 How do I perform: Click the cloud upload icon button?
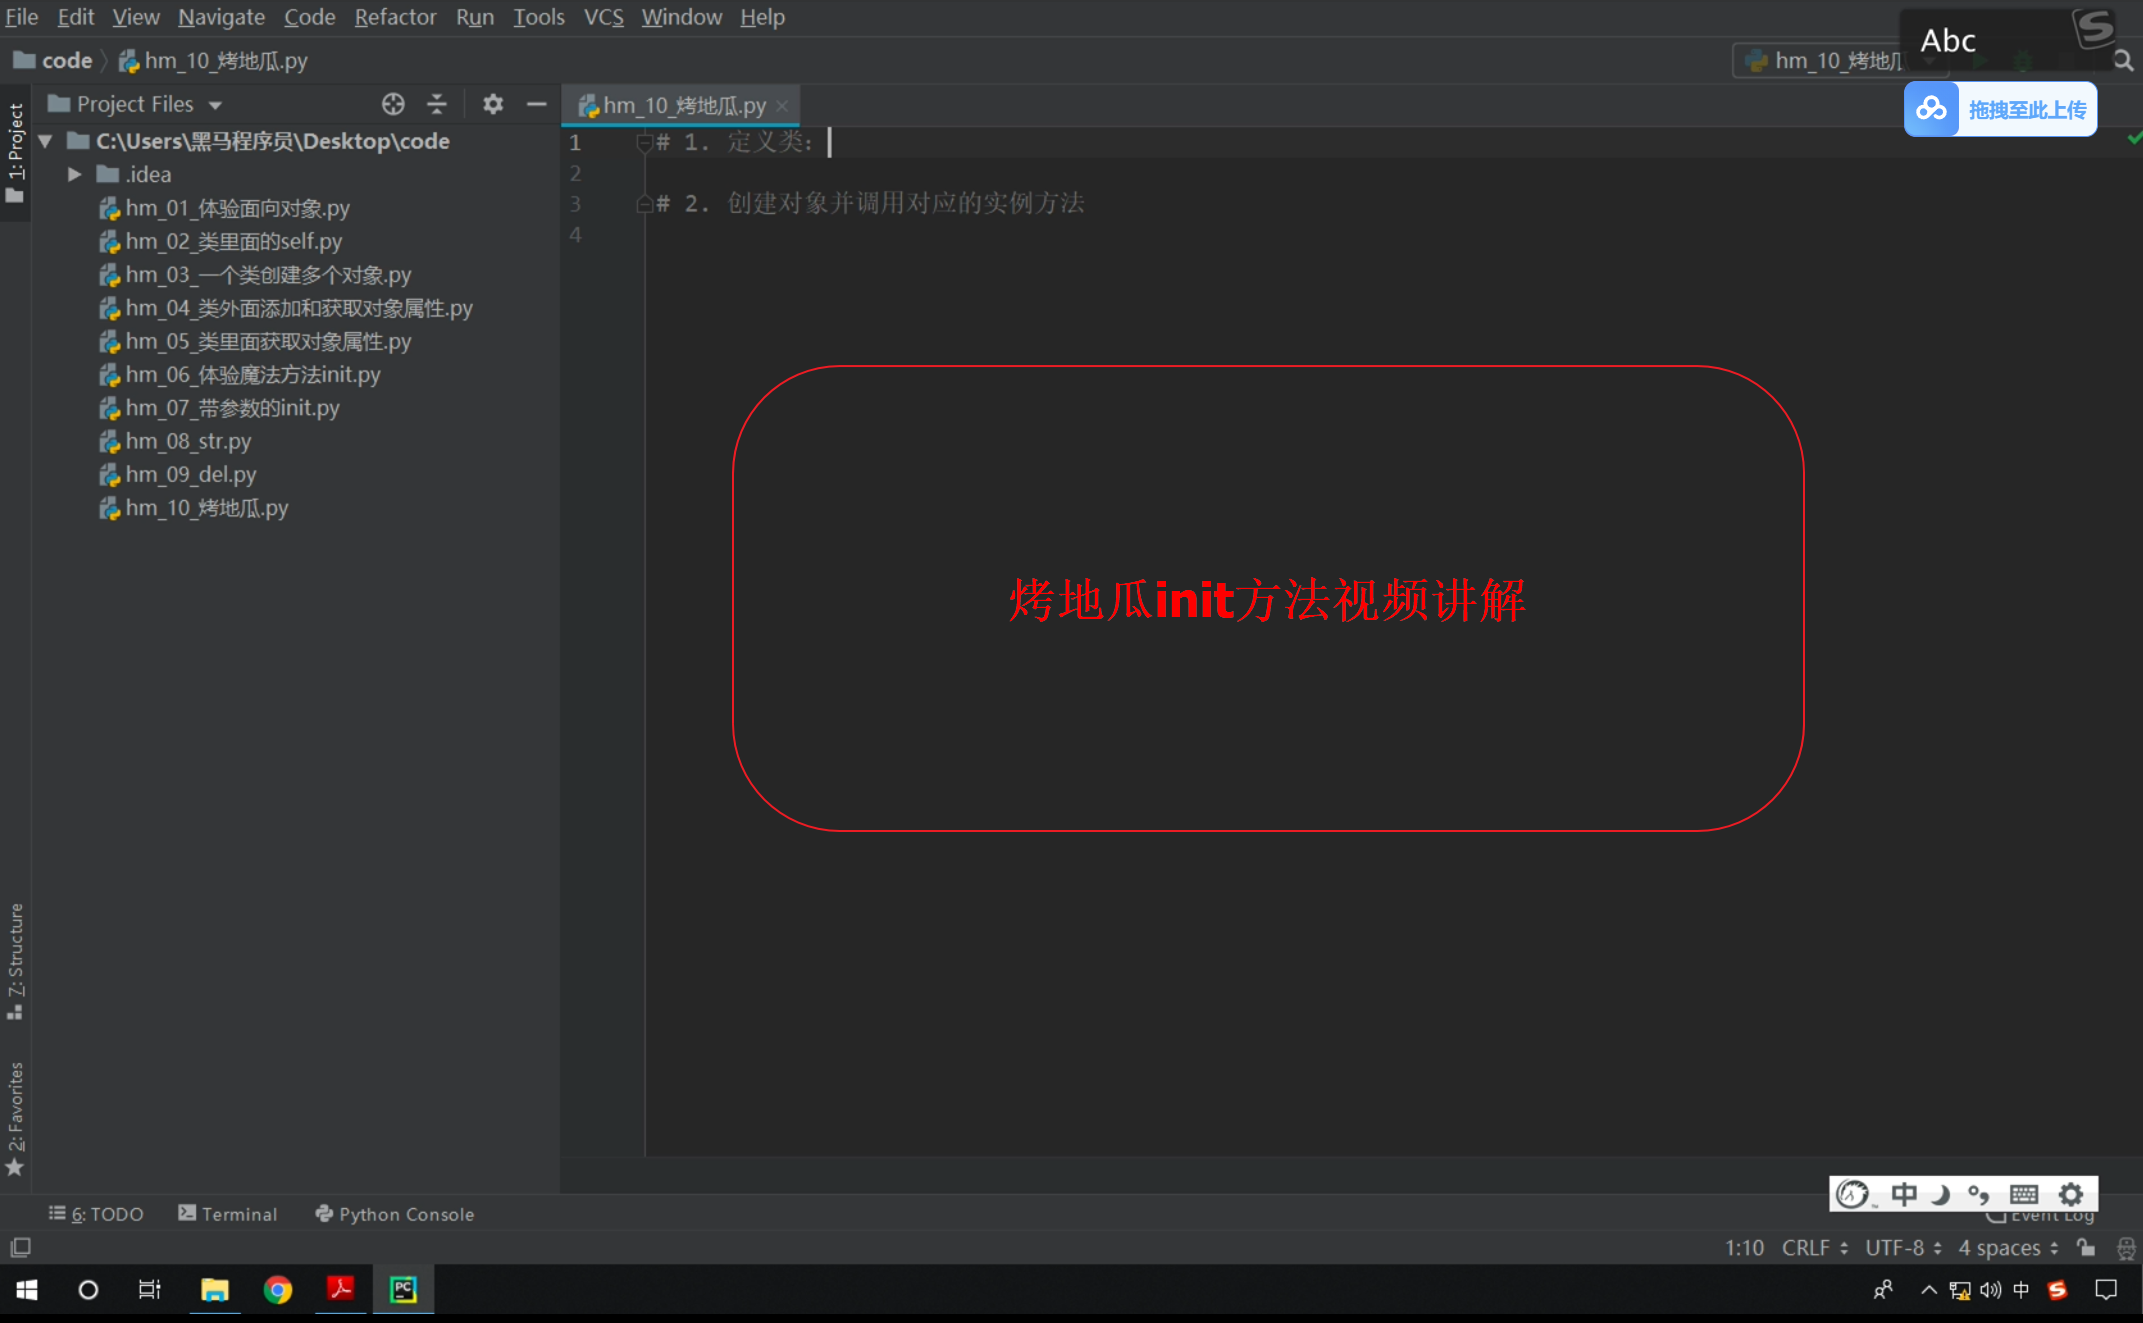1931,109
